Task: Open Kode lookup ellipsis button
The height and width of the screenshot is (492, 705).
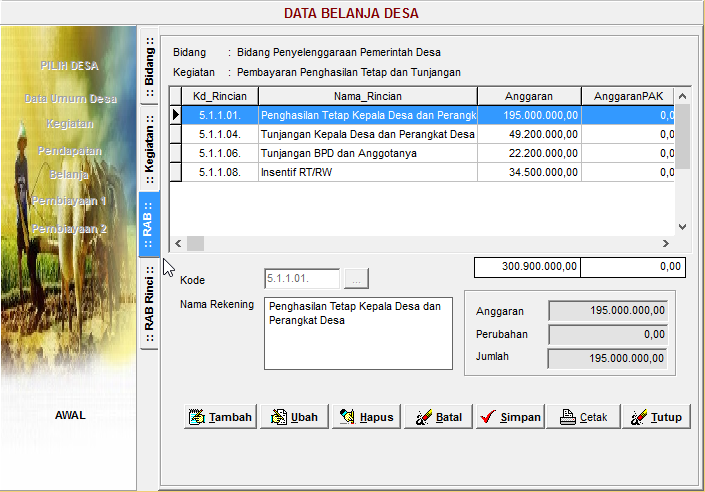Action: pyautogui.click(x=356, y=279)
